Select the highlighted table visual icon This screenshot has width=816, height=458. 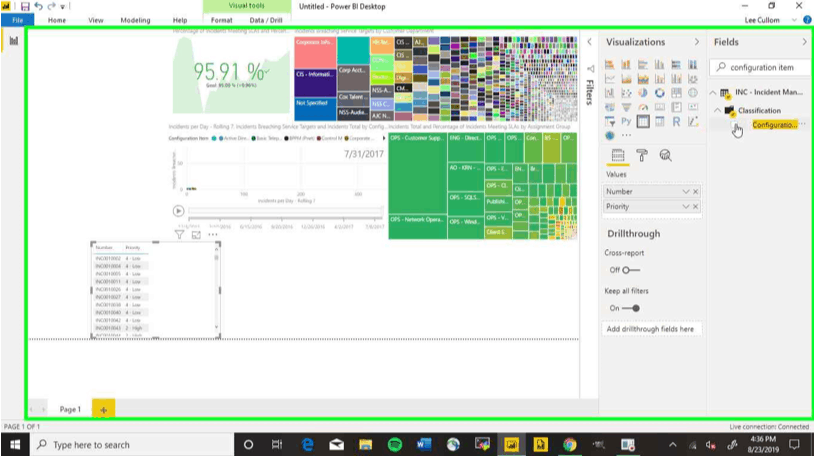643,121
